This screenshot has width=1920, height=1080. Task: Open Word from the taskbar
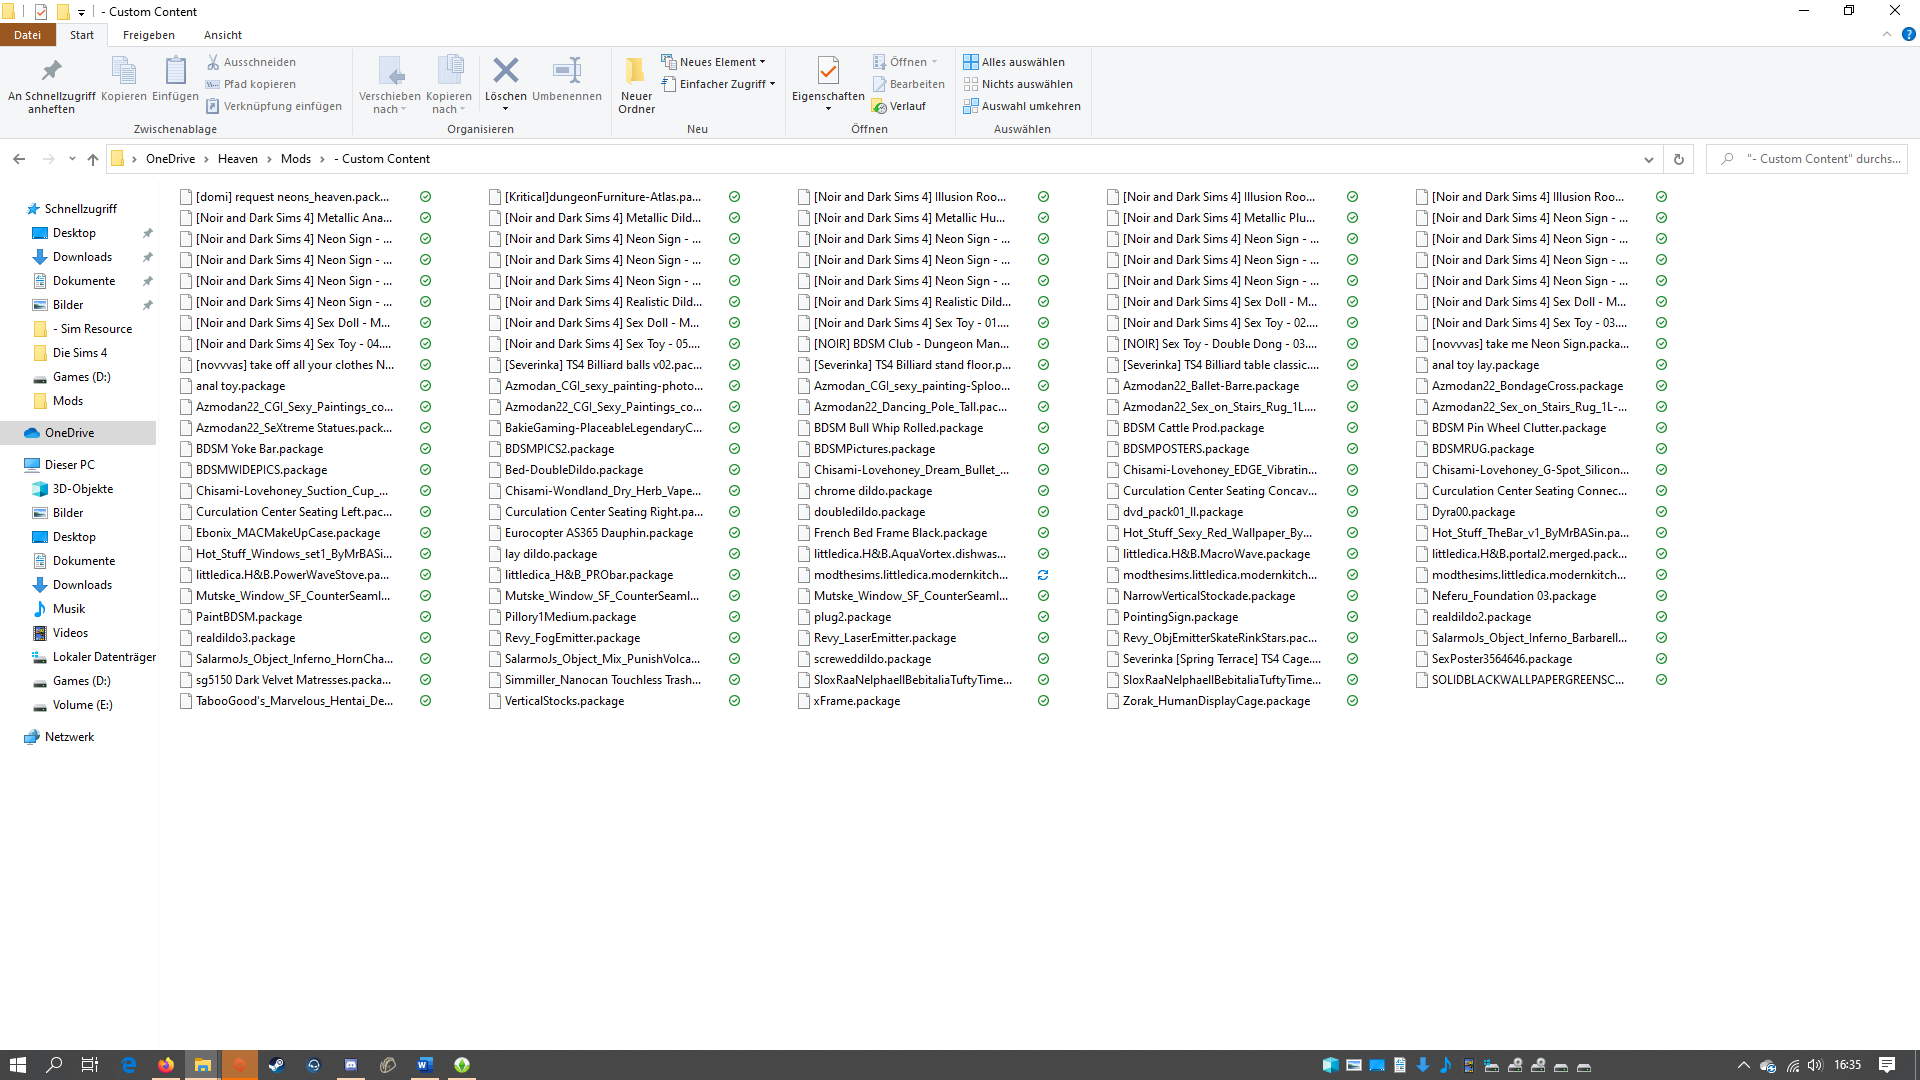pyautogui.click(x=424, y=1065)
